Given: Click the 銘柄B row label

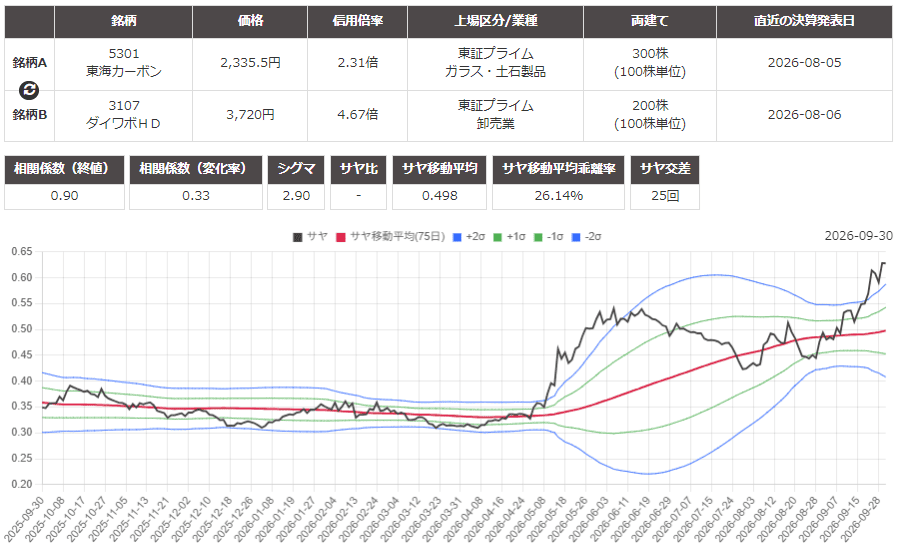Looking at the screenshot, I should (30, 114).
